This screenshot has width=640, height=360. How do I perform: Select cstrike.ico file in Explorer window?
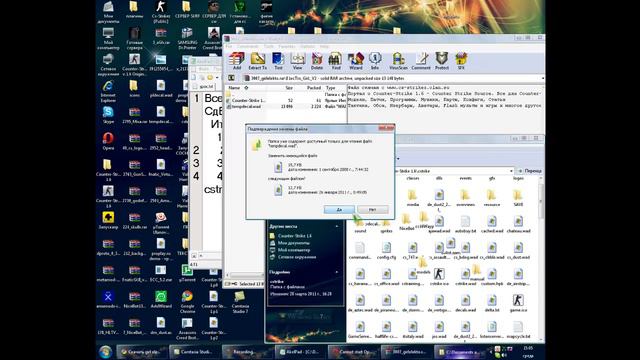(439, 276)
